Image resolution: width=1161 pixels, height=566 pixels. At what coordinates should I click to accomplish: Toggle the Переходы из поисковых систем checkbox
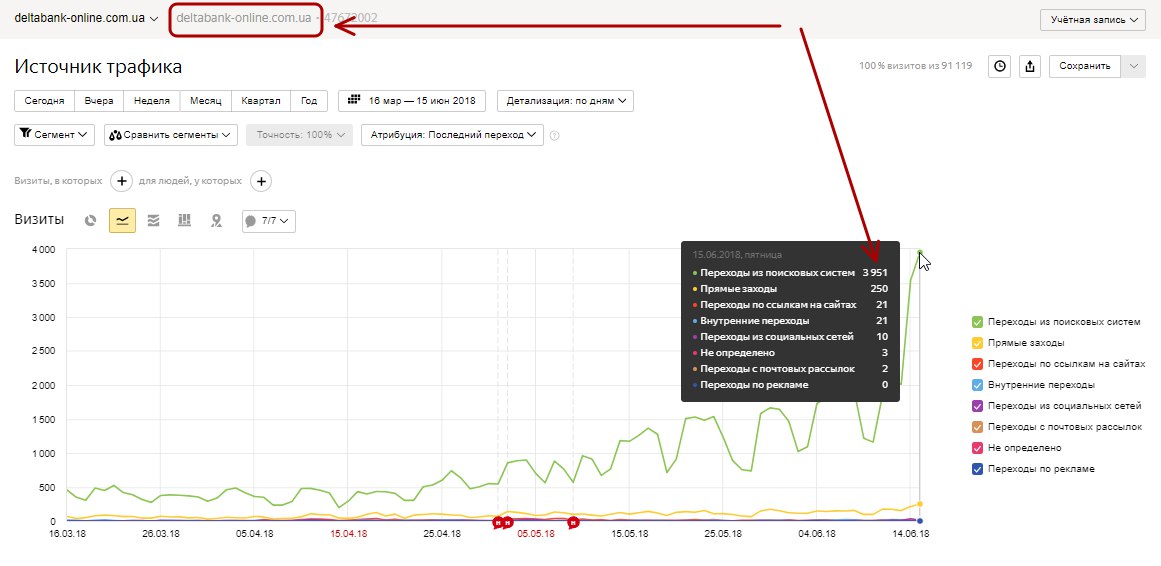click(x=977, y=322)
